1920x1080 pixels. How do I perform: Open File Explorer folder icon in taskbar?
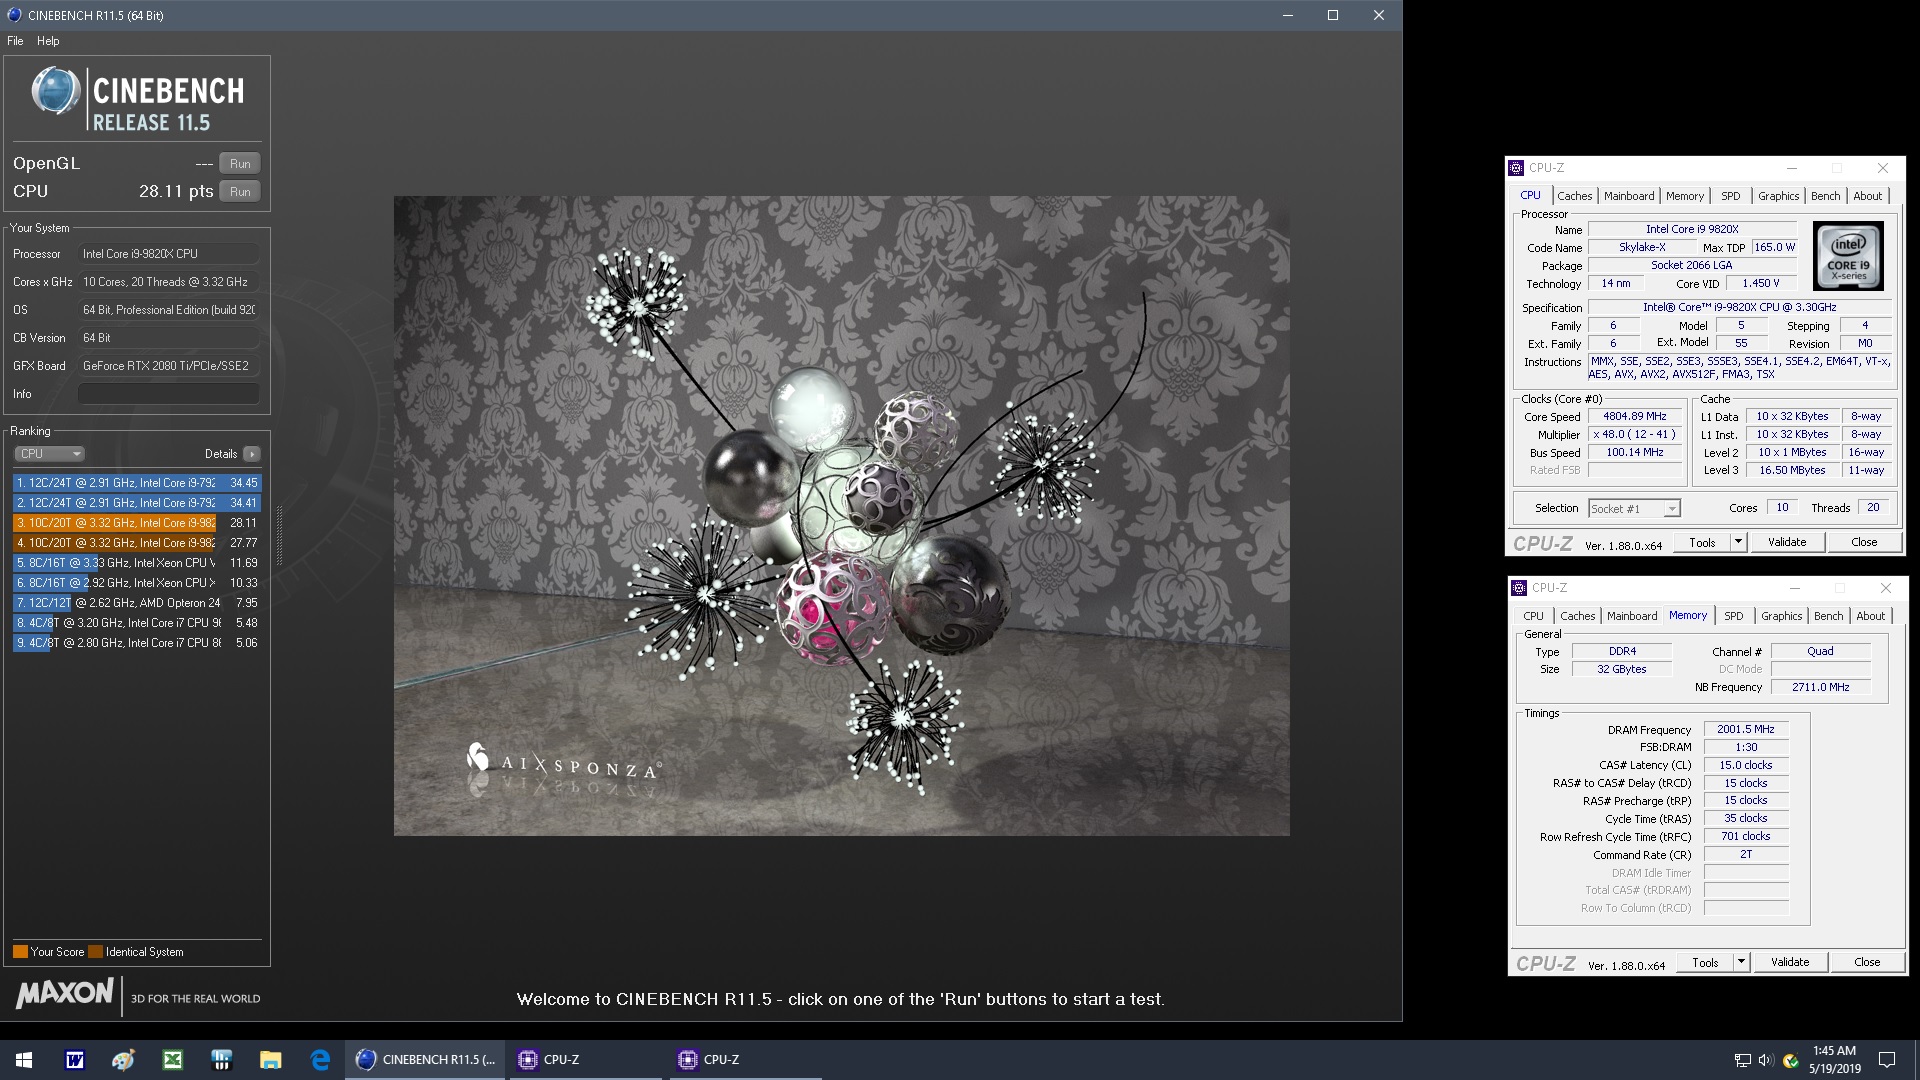tap(270, 1060)
